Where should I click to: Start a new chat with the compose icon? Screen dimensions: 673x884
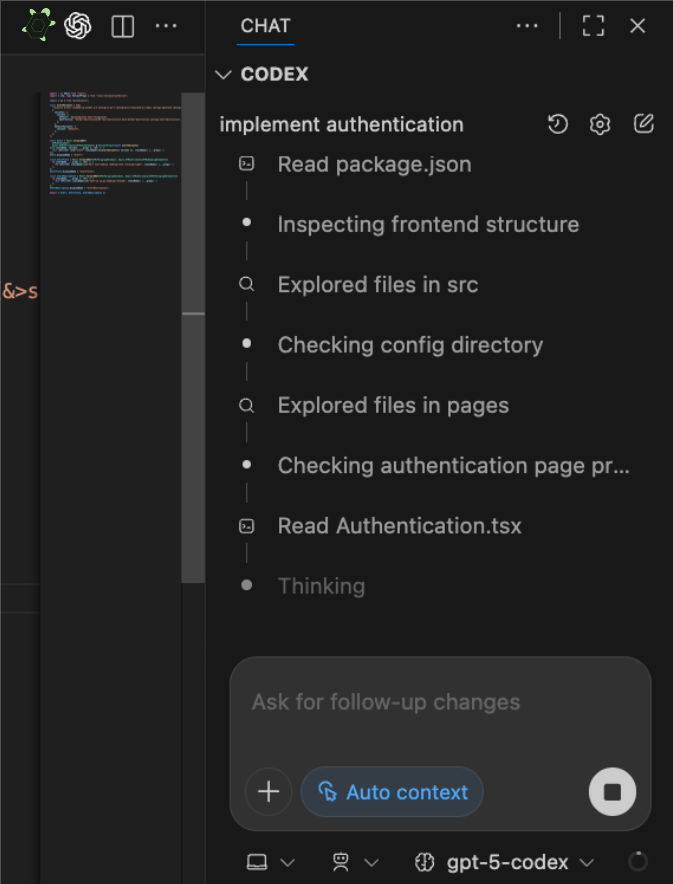pos(644,124)
